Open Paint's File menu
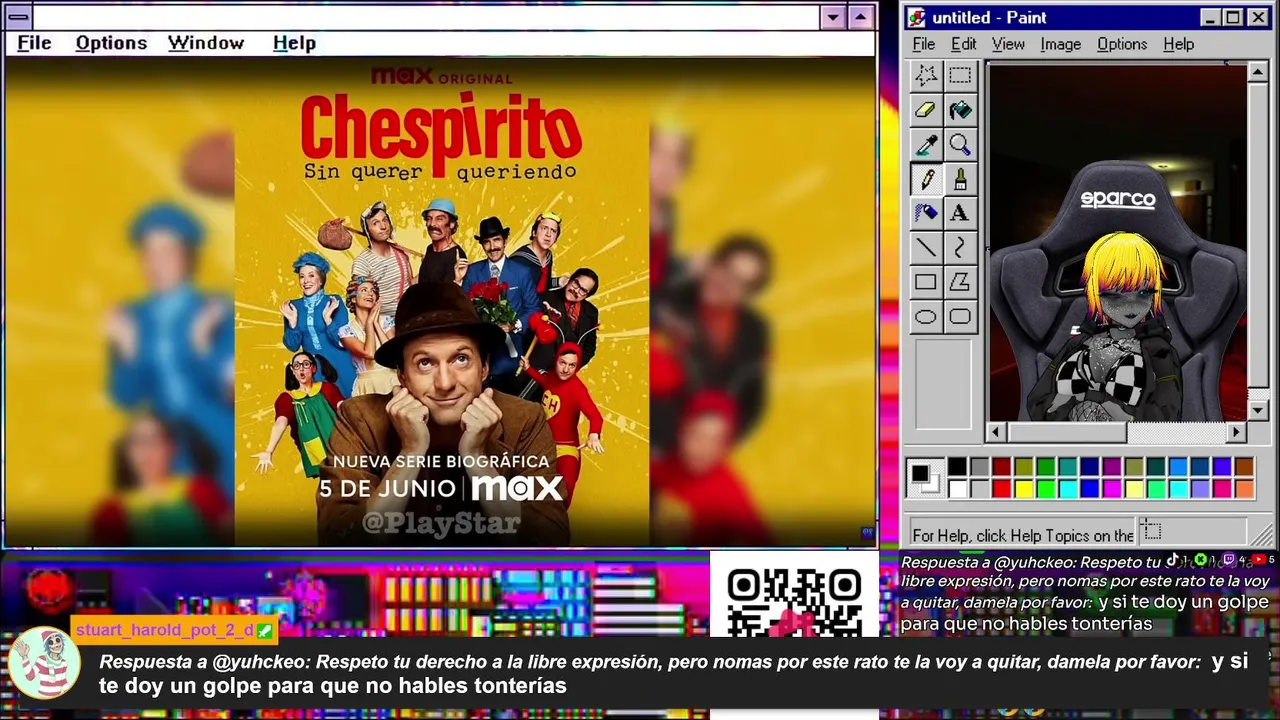 coord(923,44)
